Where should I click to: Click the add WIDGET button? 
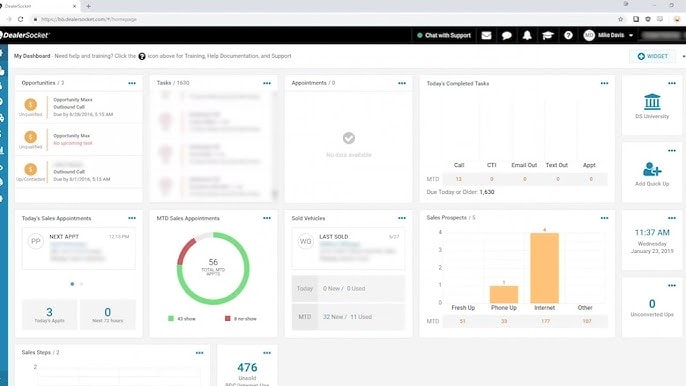652,56
